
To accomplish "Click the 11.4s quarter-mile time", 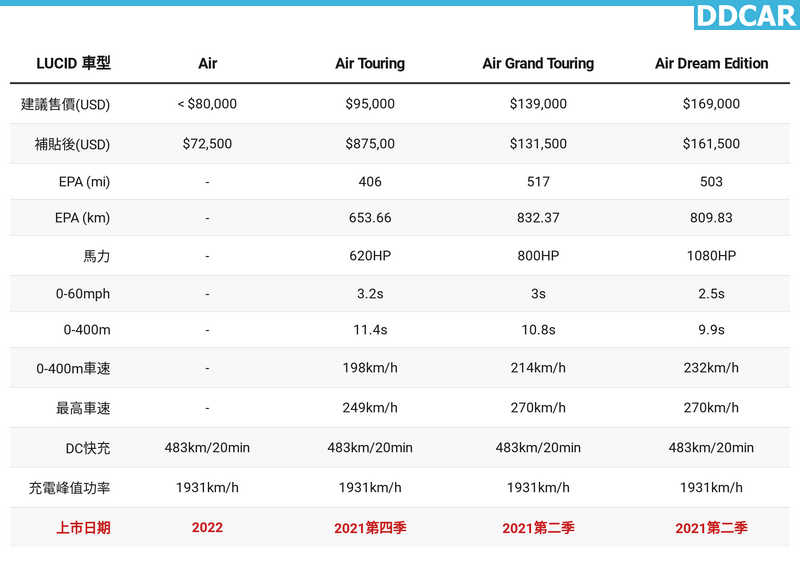I will (370, 330).
